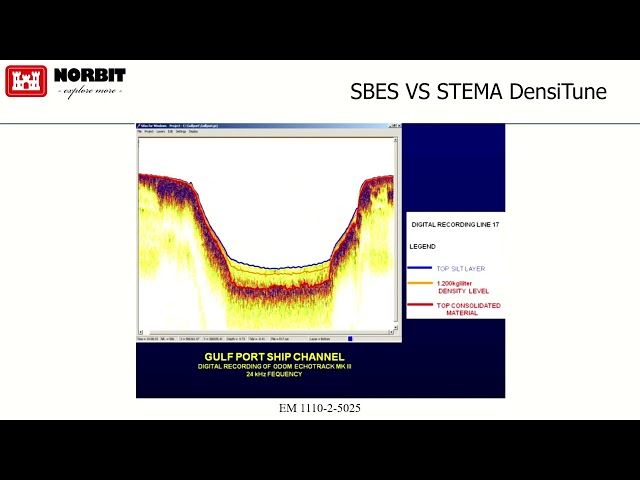Click the horizontal scrollbar left arrow
The height and width of the screenshot is (480, 640).
tap(140, 332)
